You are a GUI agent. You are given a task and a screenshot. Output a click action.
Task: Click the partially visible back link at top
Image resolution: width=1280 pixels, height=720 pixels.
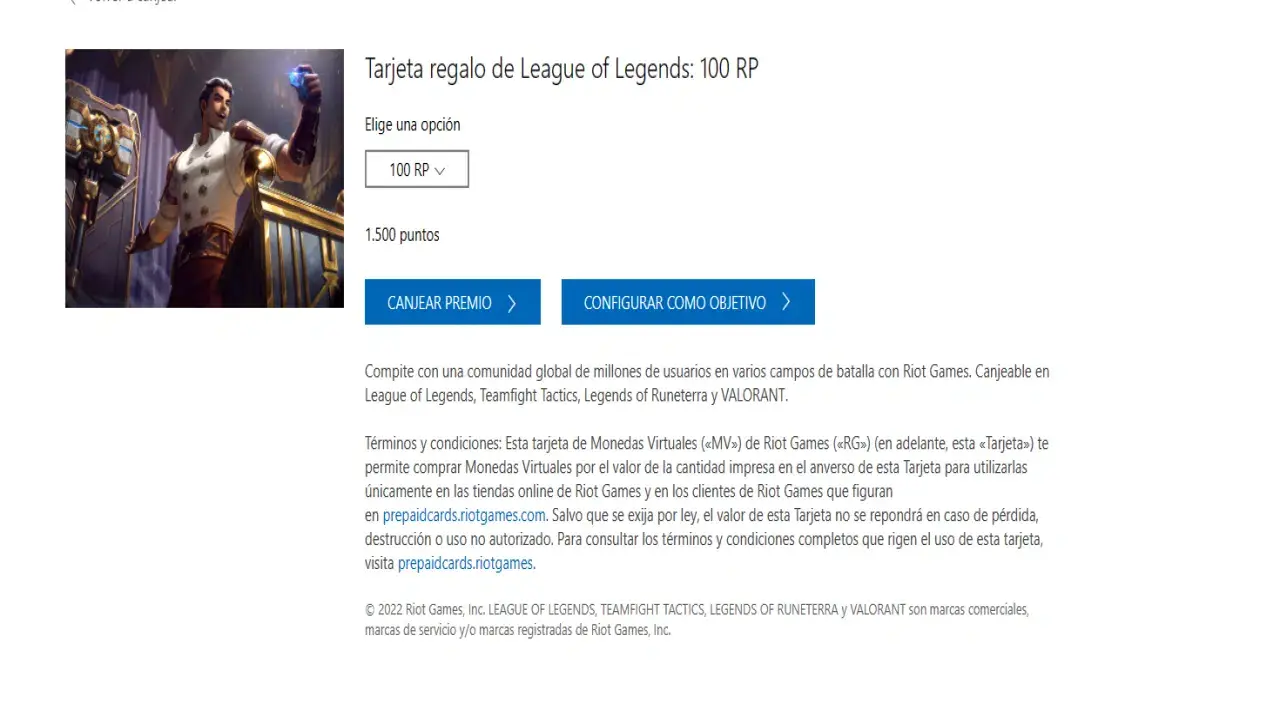click(131, 1)
